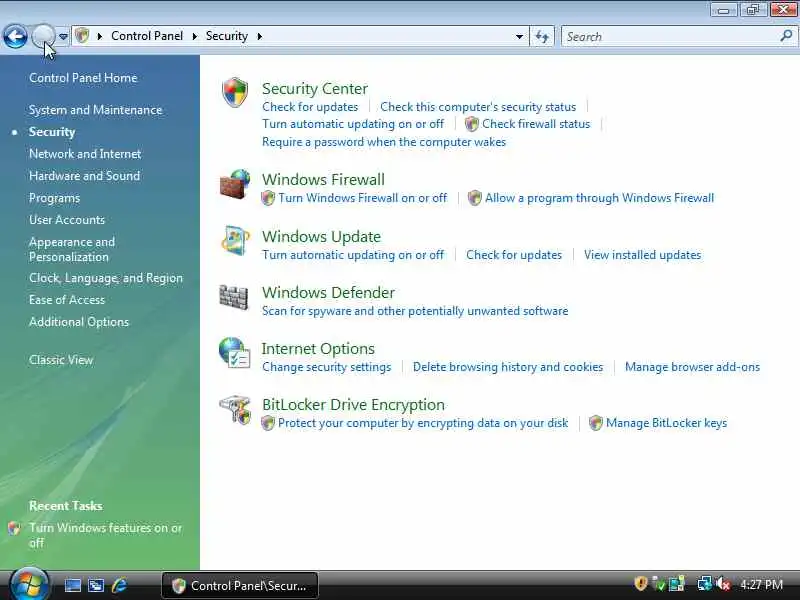Open User Accounts category
800x600 pixels.
(67, 220)
